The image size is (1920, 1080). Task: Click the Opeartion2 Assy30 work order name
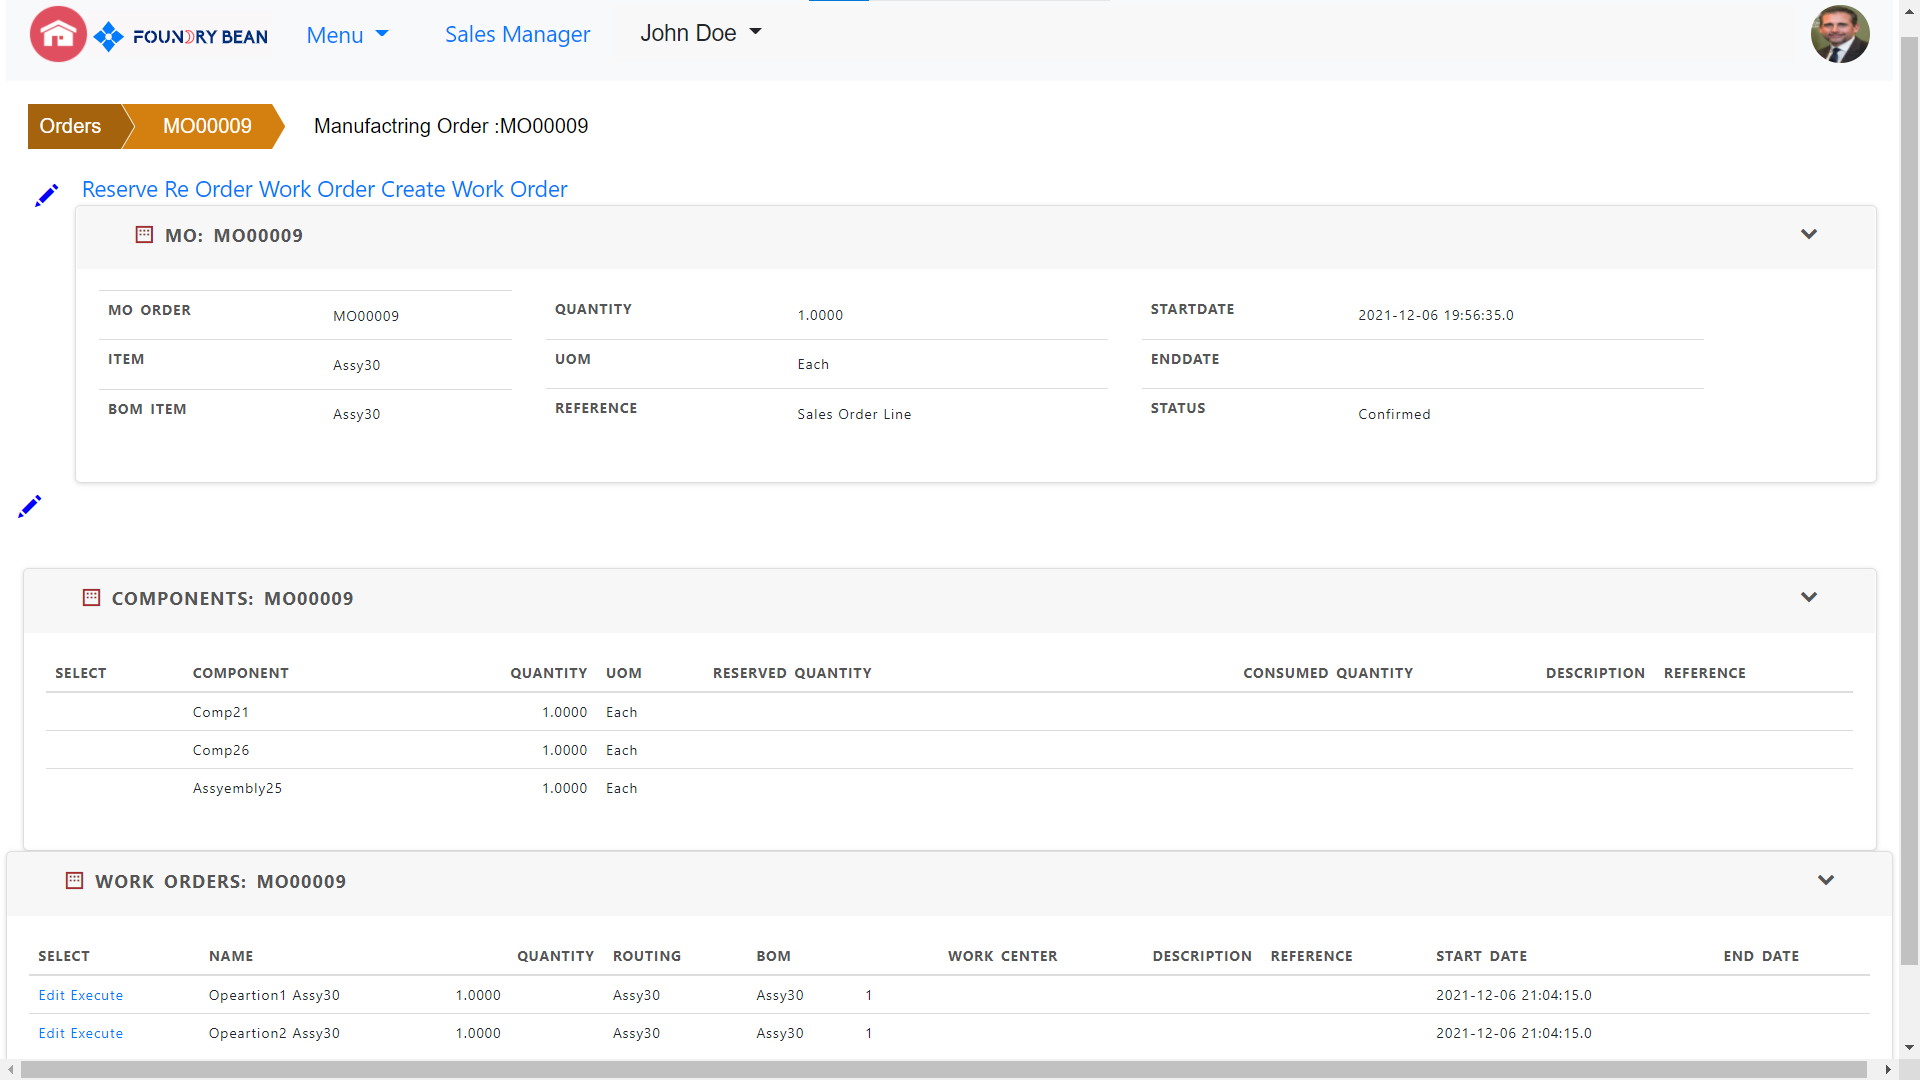point(274,1033)
